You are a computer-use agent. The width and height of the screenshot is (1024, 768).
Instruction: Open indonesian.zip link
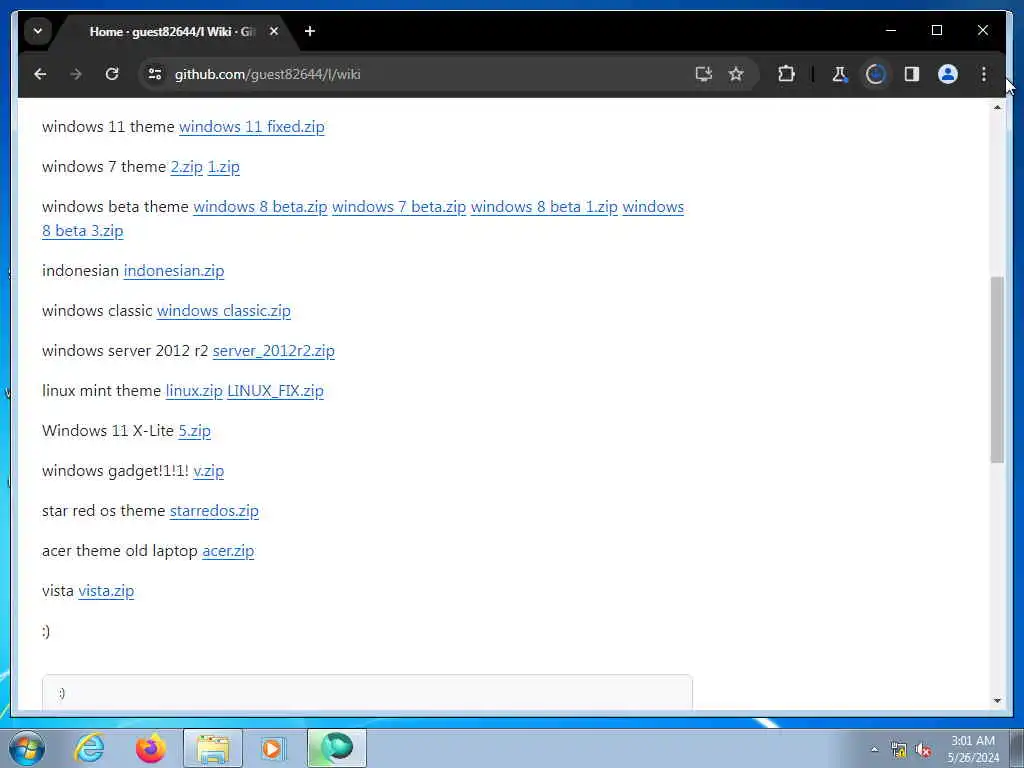(x=174, y=271)
